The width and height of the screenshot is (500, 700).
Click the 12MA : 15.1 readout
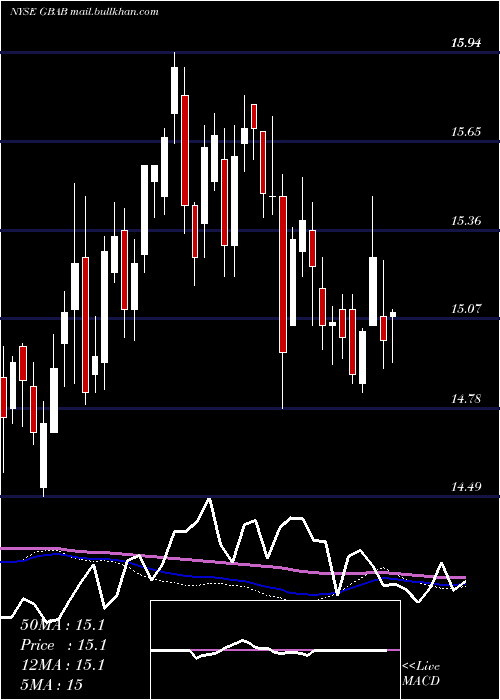(62, 665)
